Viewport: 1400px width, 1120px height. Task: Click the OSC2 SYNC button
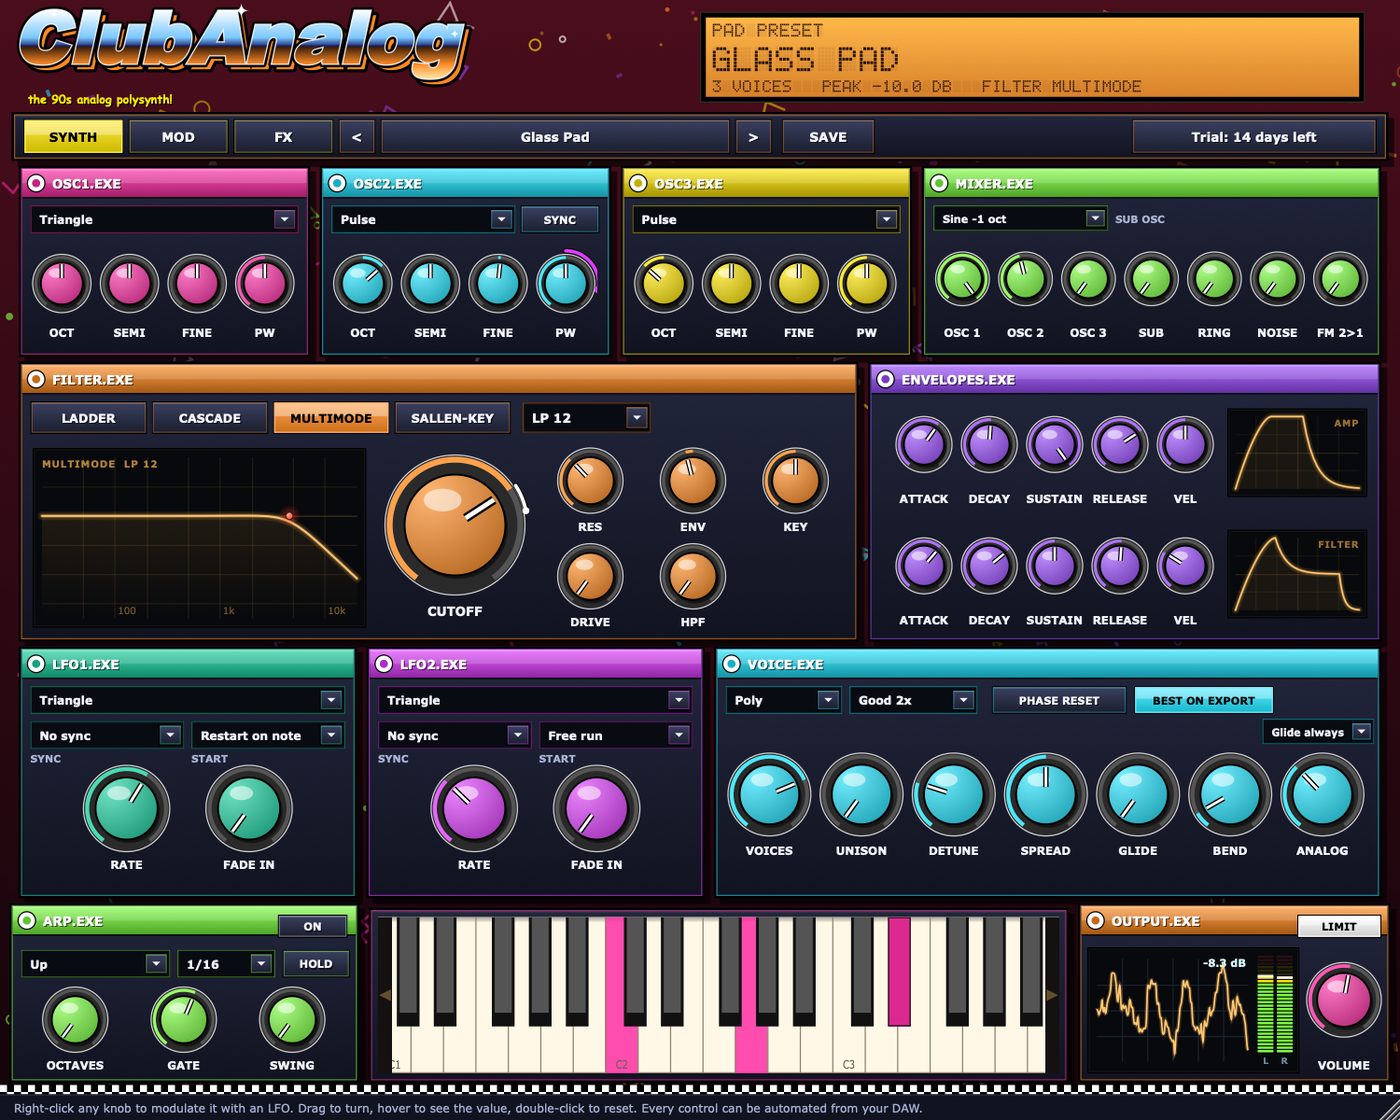560,219
